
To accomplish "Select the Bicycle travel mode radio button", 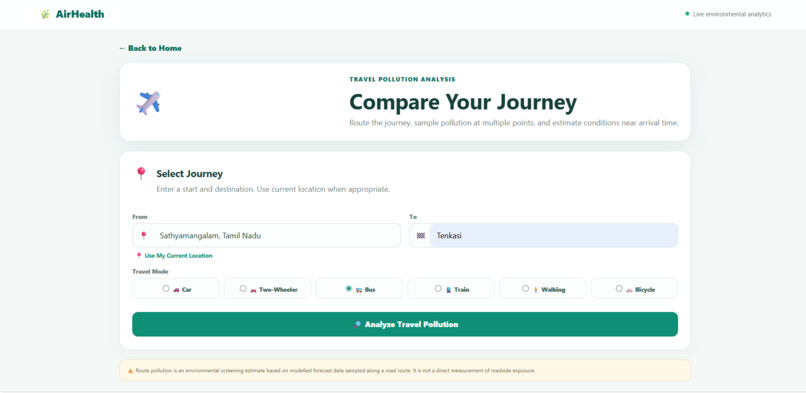I will pyautogui.click(x=619, y=289).
